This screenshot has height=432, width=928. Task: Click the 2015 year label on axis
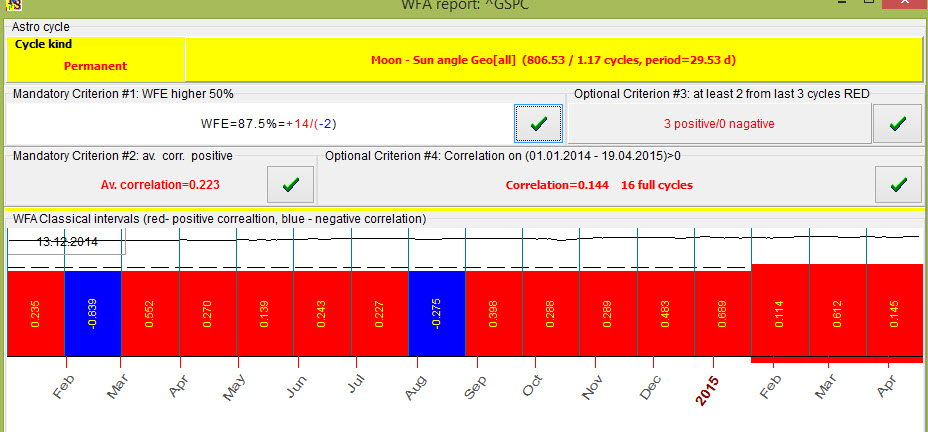click(x=709, y=394)
